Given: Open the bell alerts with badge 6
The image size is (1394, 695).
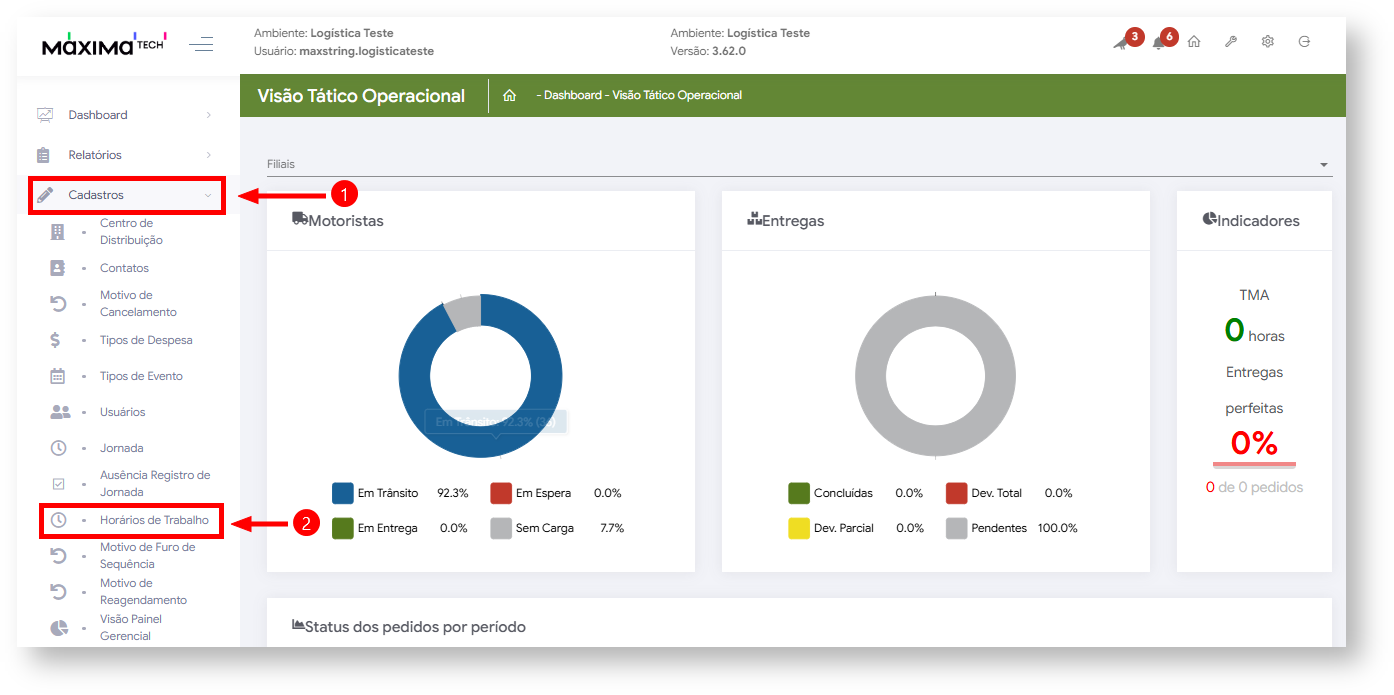Looking at the screenshot, I should click(1159, 43).
